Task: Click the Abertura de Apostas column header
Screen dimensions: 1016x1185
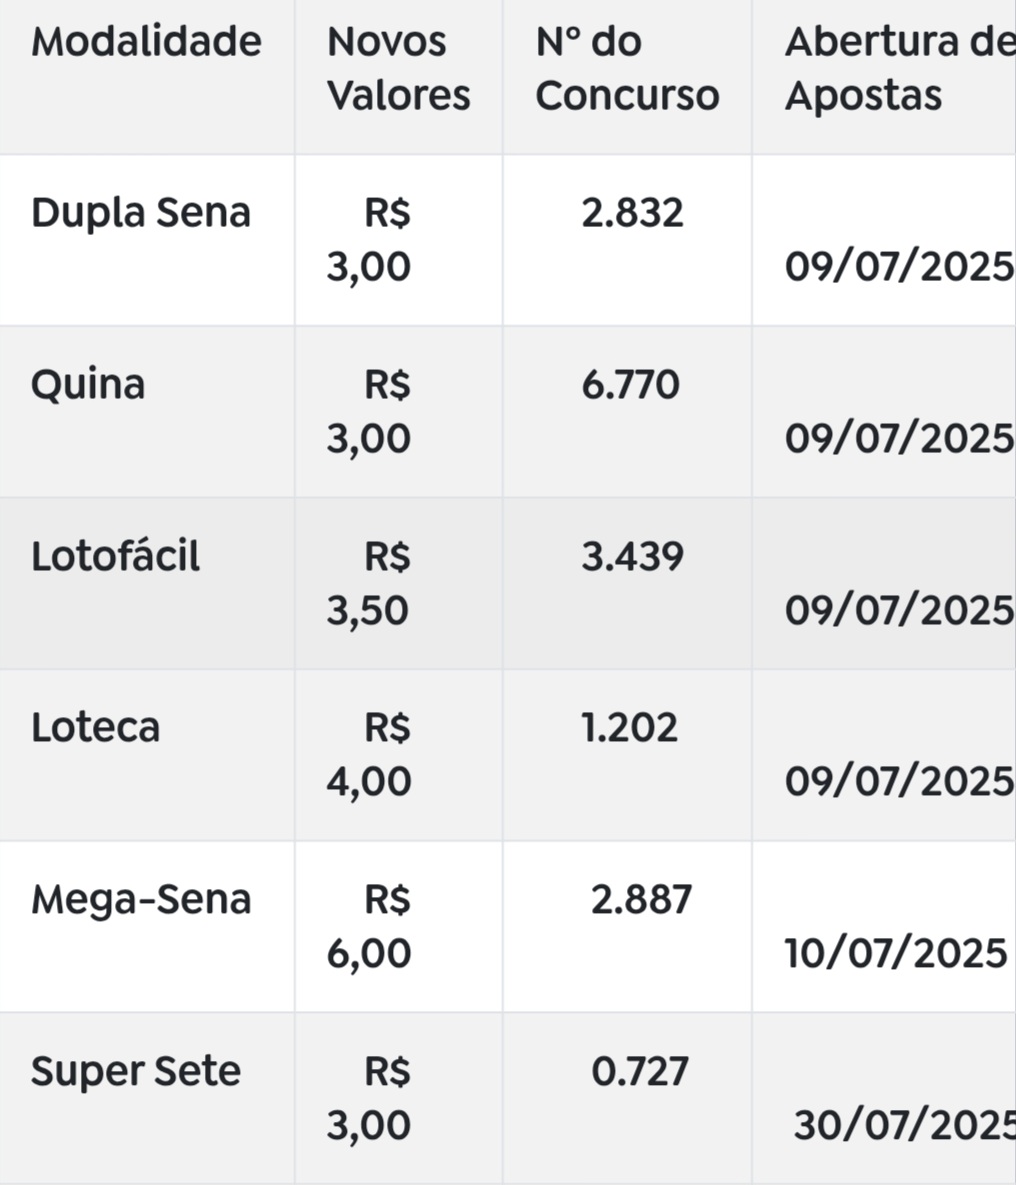Action: pyautogui.click(x=898, y=68)
